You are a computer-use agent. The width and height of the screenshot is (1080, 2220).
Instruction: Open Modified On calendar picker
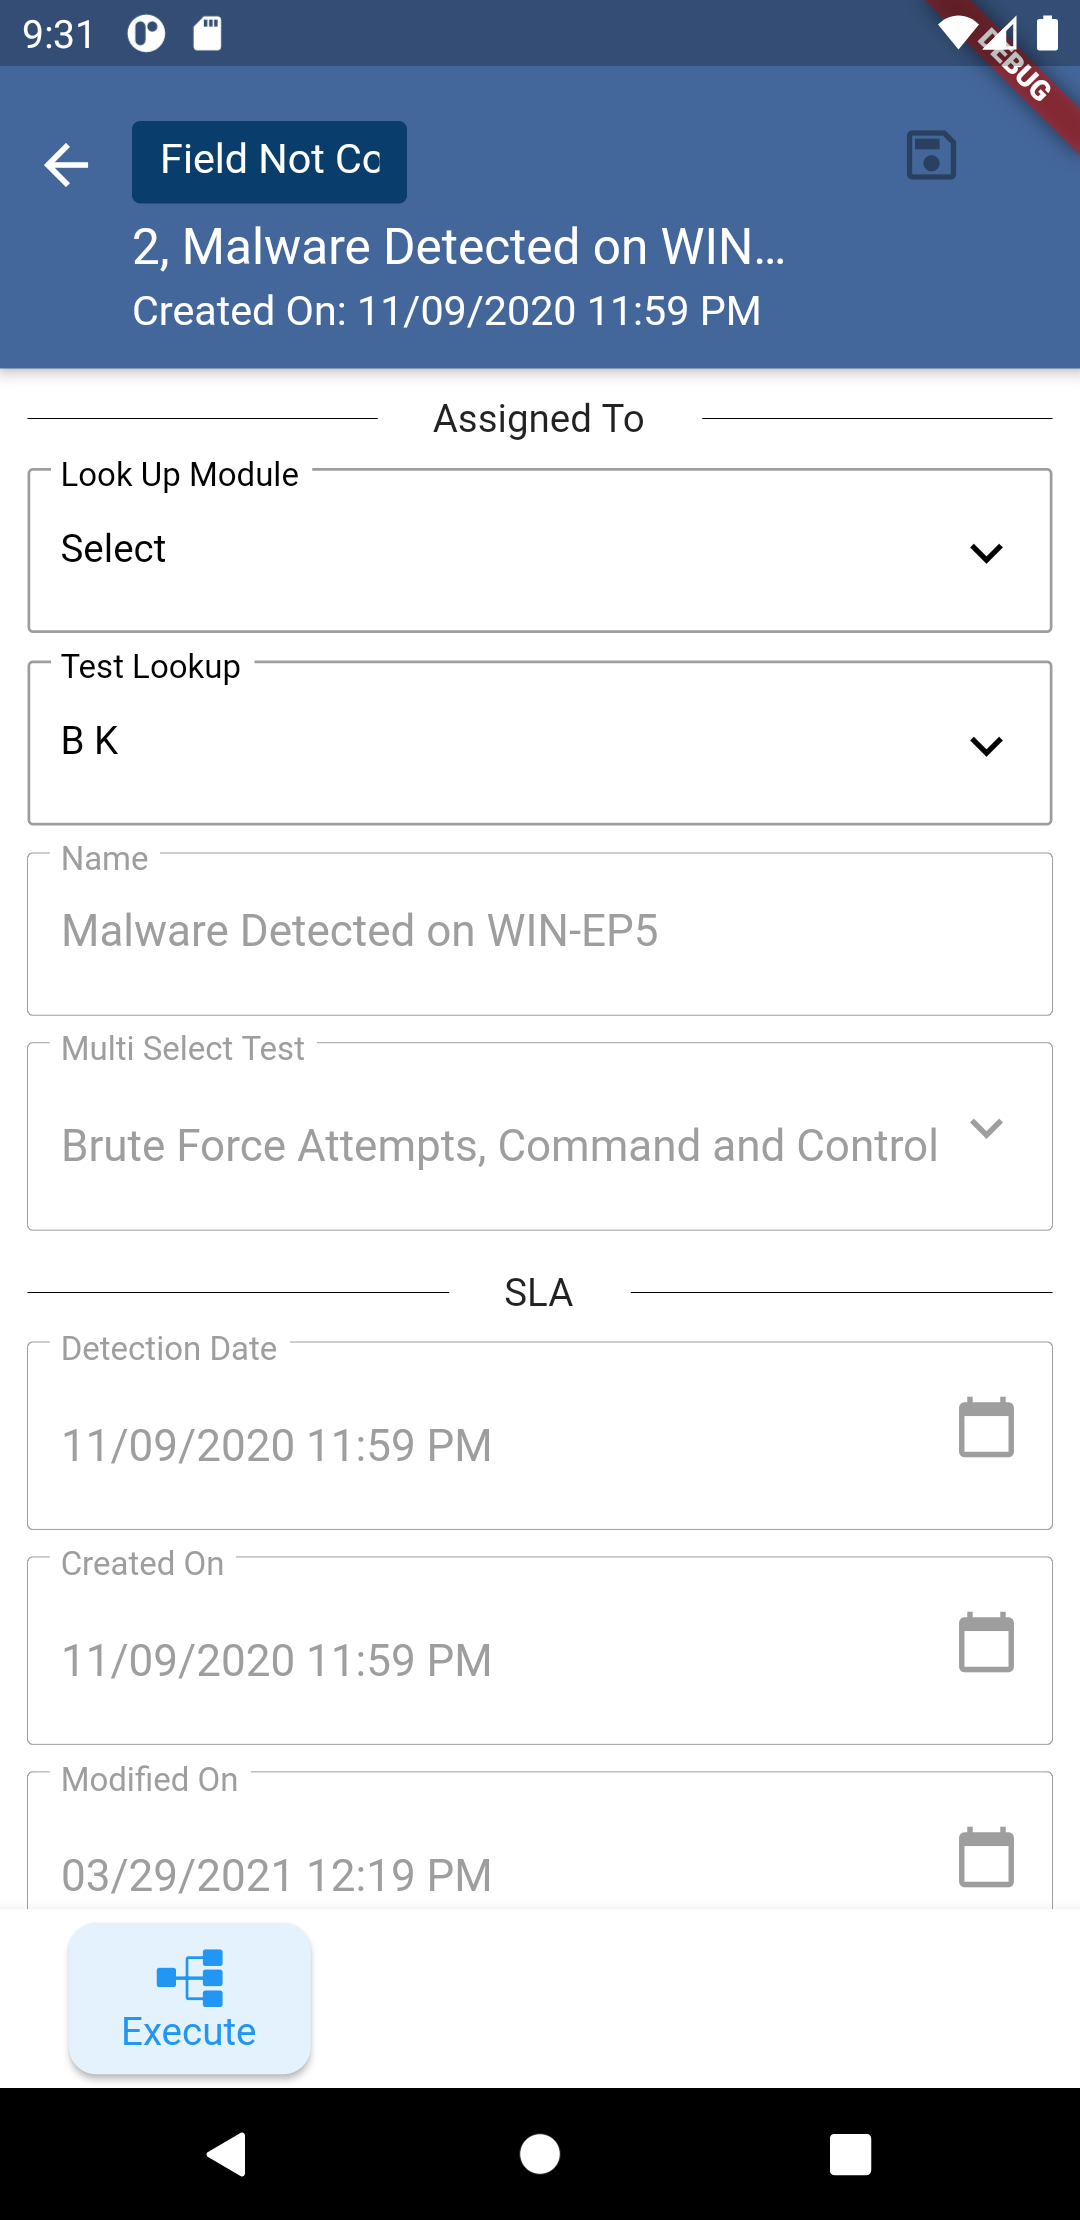[986, 1858]
